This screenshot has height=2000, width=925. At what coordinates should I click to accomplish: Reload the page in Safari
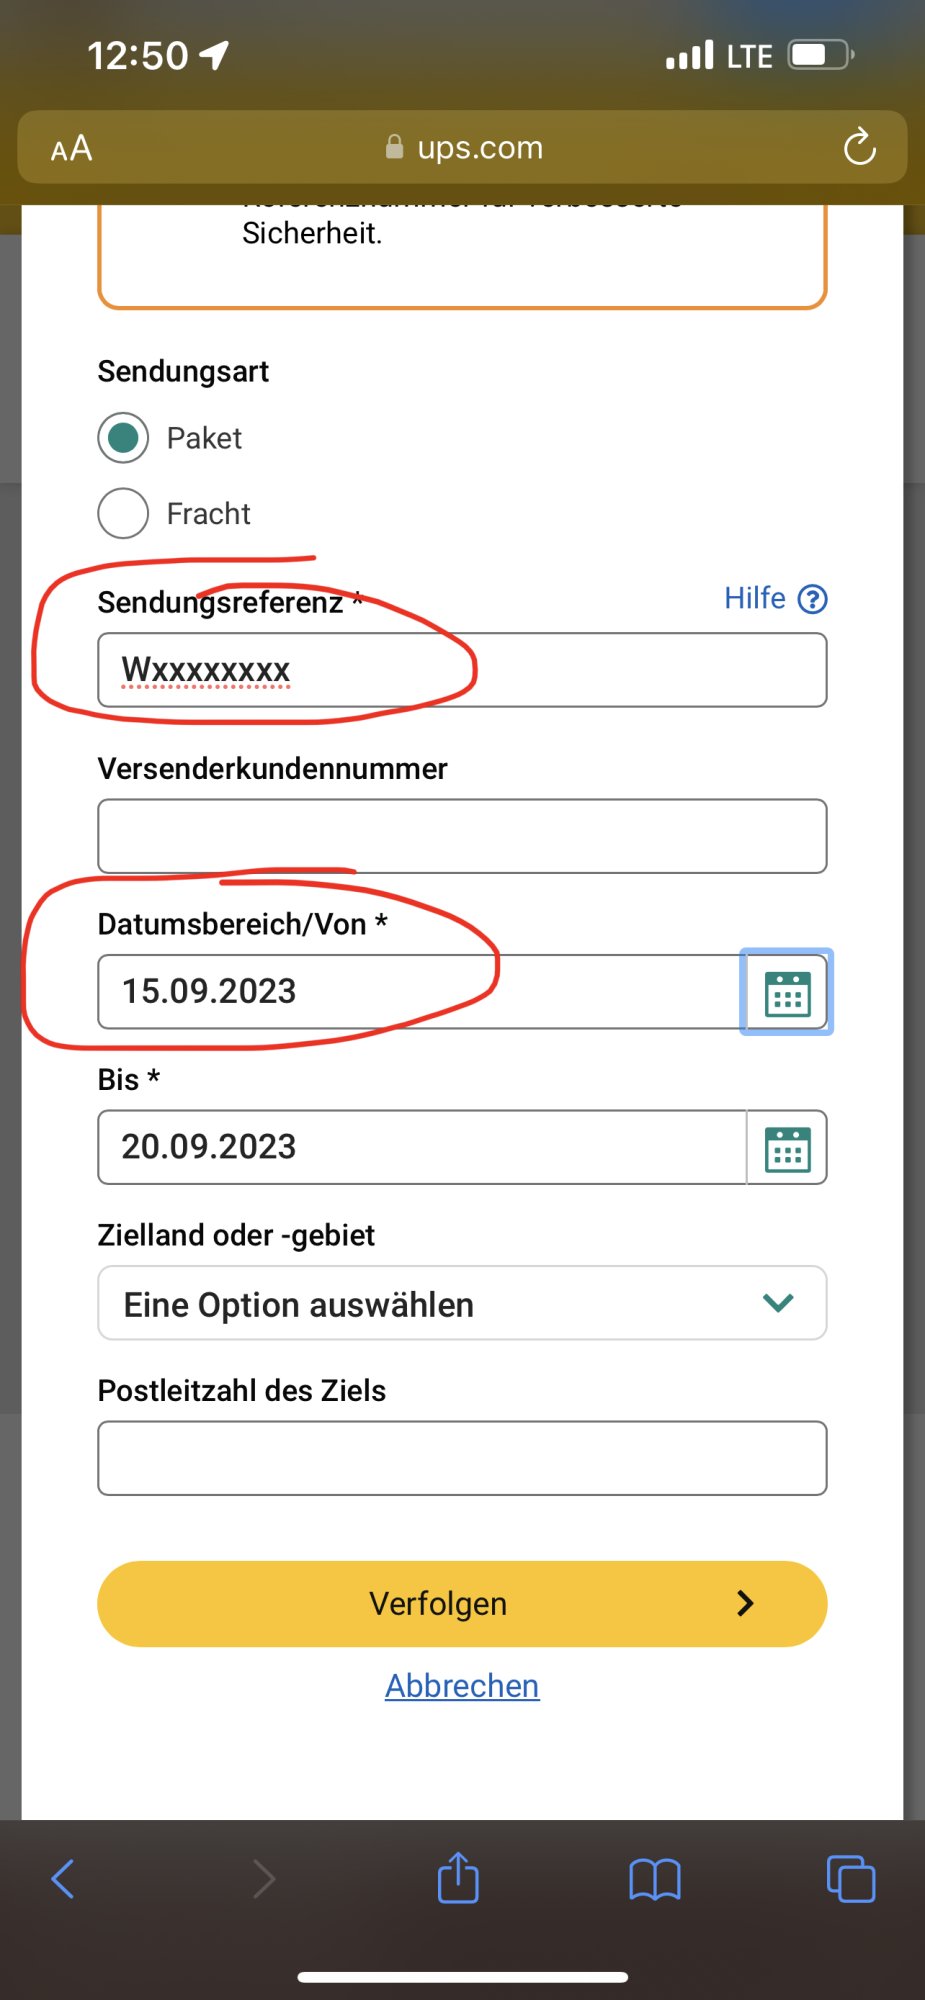[x=859, y=148]
